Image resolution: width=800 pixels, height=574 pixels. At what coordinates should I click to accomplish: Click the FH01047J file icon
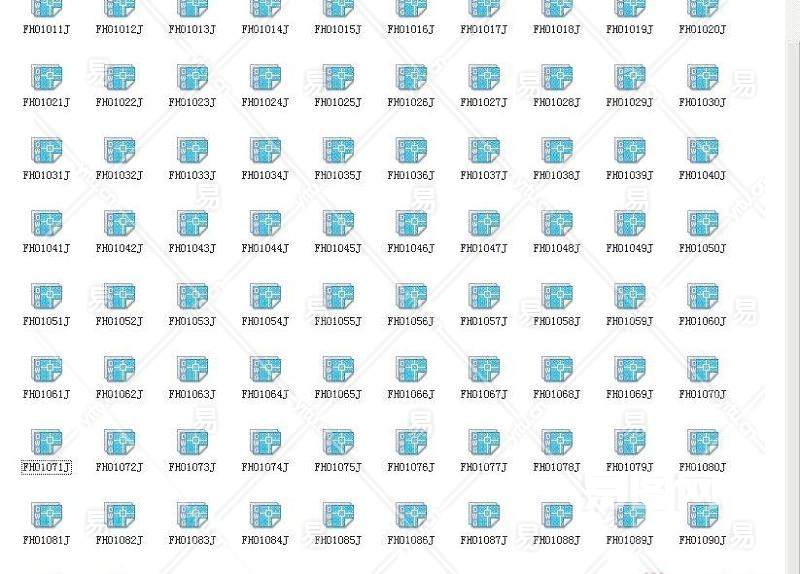[484, 223]
